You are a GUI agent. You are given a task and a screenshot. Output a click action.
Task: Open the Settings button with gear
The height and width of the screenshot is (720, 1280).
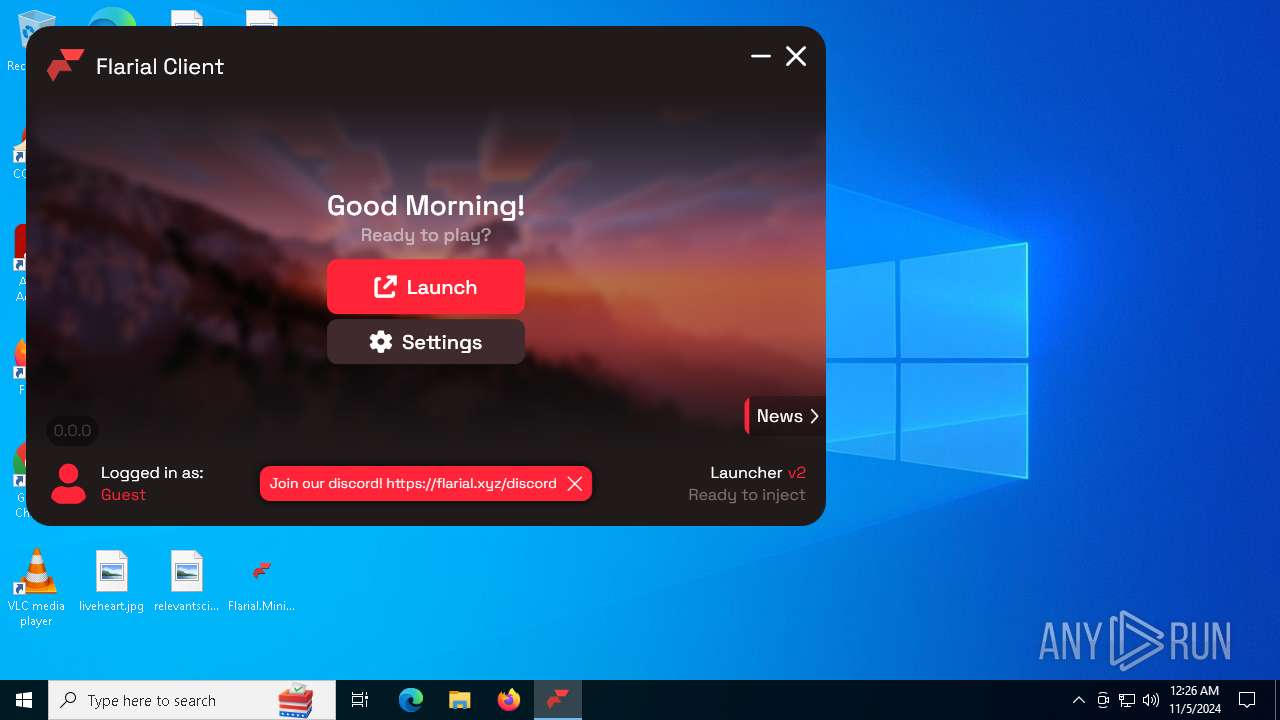coord(425,342)
